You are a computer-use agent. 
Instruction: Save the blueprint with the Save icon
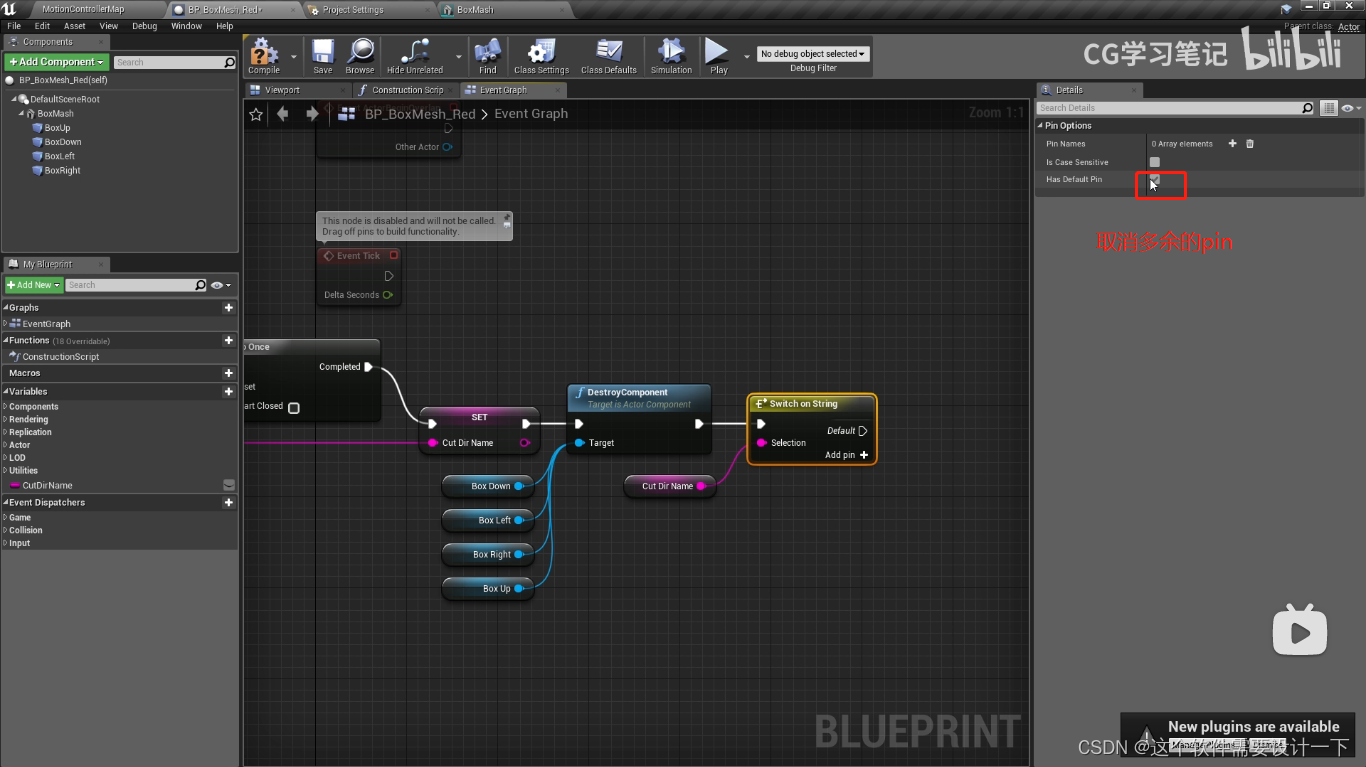click(323, 56)
